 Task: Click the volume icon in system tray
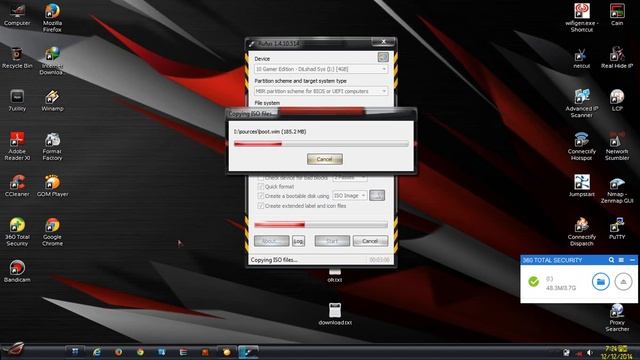[590, 352]
